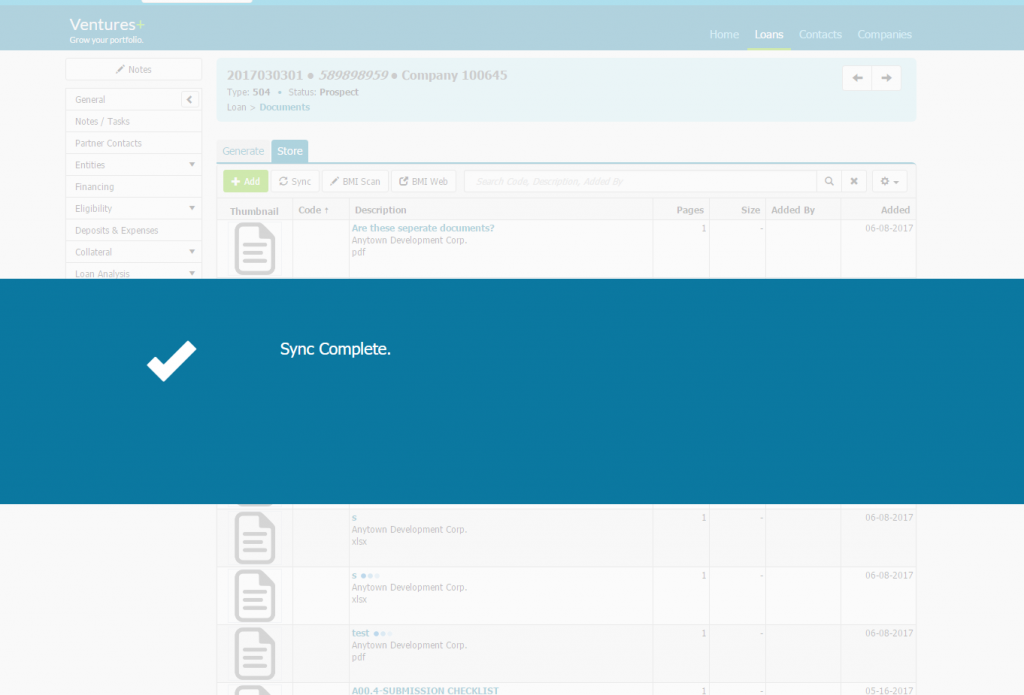Click the BMI Scan button

355,181
